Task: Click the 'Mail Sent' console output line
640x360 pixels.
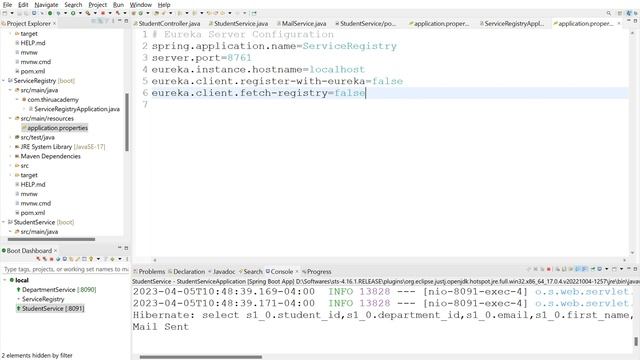Action: pyautogui.click(x=161, y=327)
